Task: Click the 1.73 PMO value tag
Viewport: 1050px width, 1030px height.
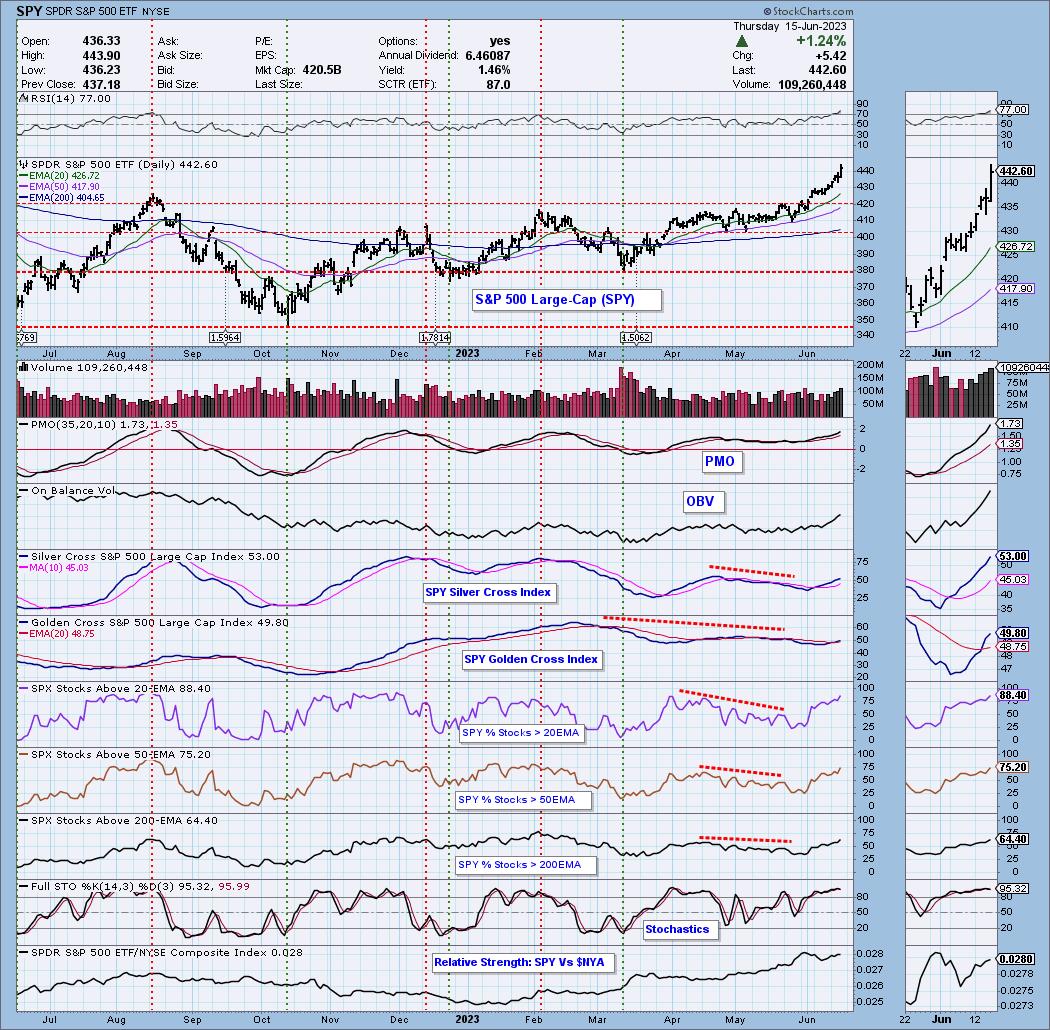Action: coord(1010,424)
